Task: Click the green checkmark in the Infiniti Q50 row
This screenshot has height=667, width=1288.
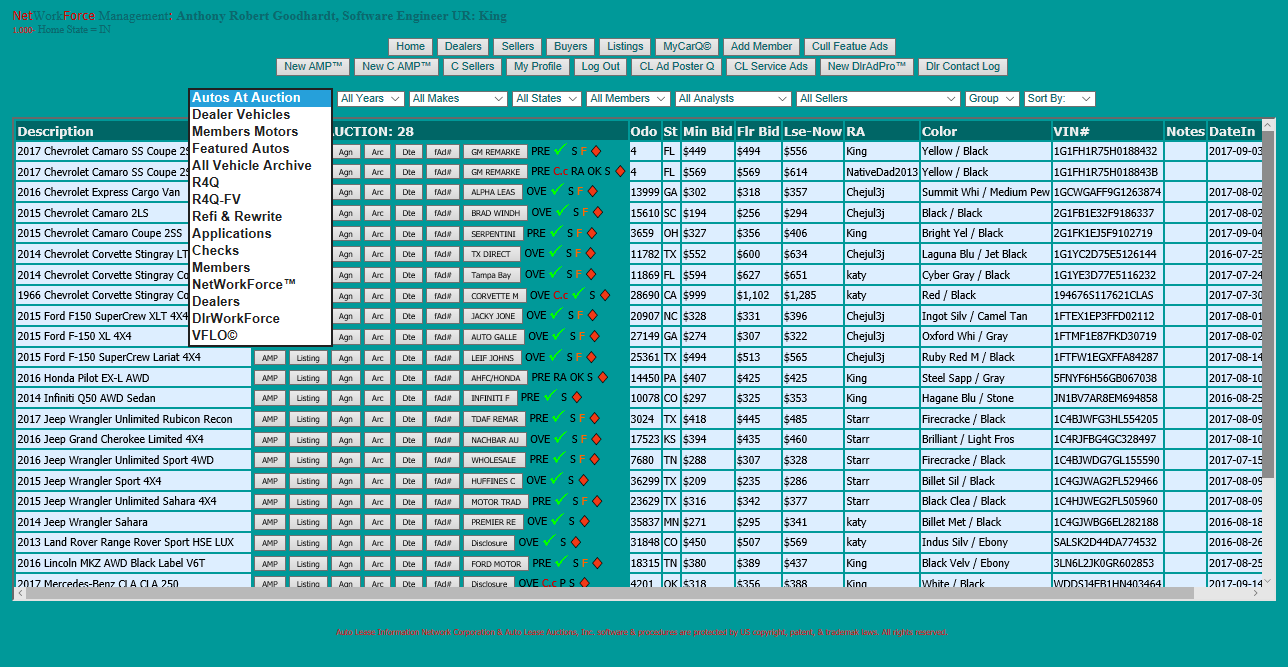Action: (551, 397)
